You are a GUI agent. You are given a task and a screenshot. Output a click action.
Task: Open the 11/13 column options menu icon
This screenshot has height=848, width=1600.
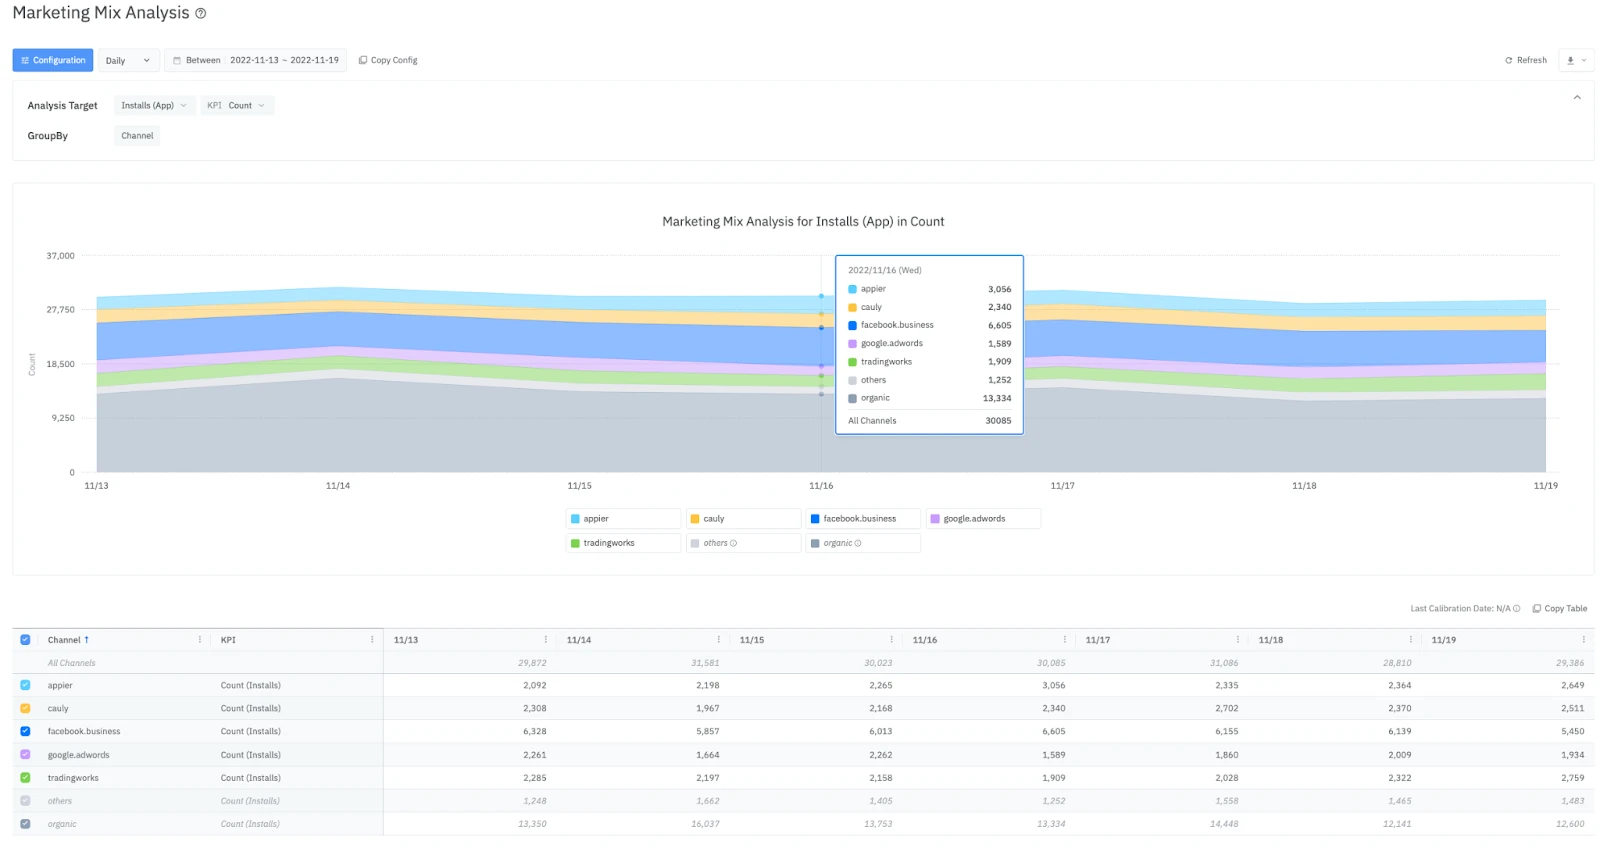tap(545, 640)
